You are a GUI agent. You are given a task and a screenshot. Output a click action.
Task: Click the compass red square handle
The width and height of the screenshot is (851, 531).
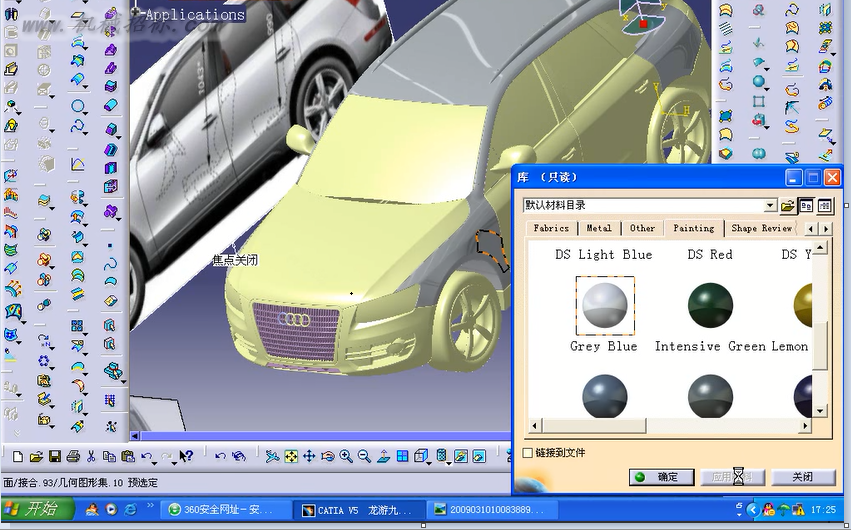(x=643, y=24)
